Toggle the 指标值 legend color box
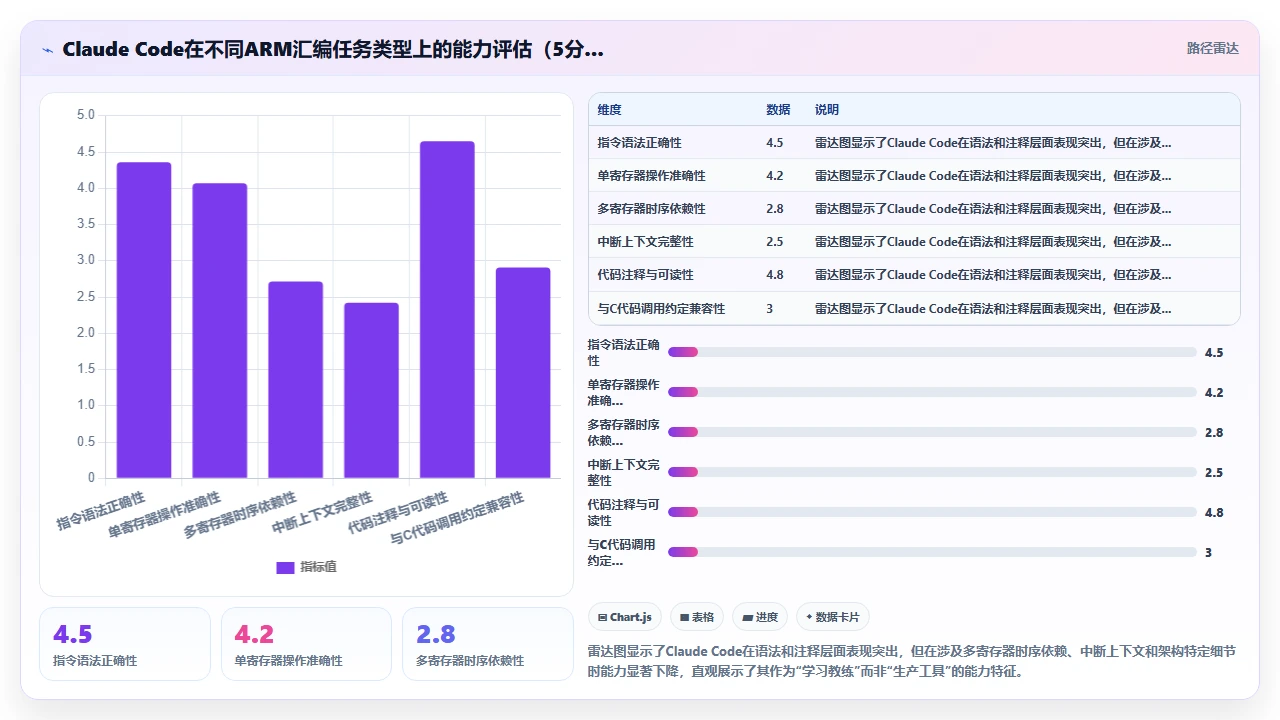The width and height of the screenshot is (1280, 720). 285,567
